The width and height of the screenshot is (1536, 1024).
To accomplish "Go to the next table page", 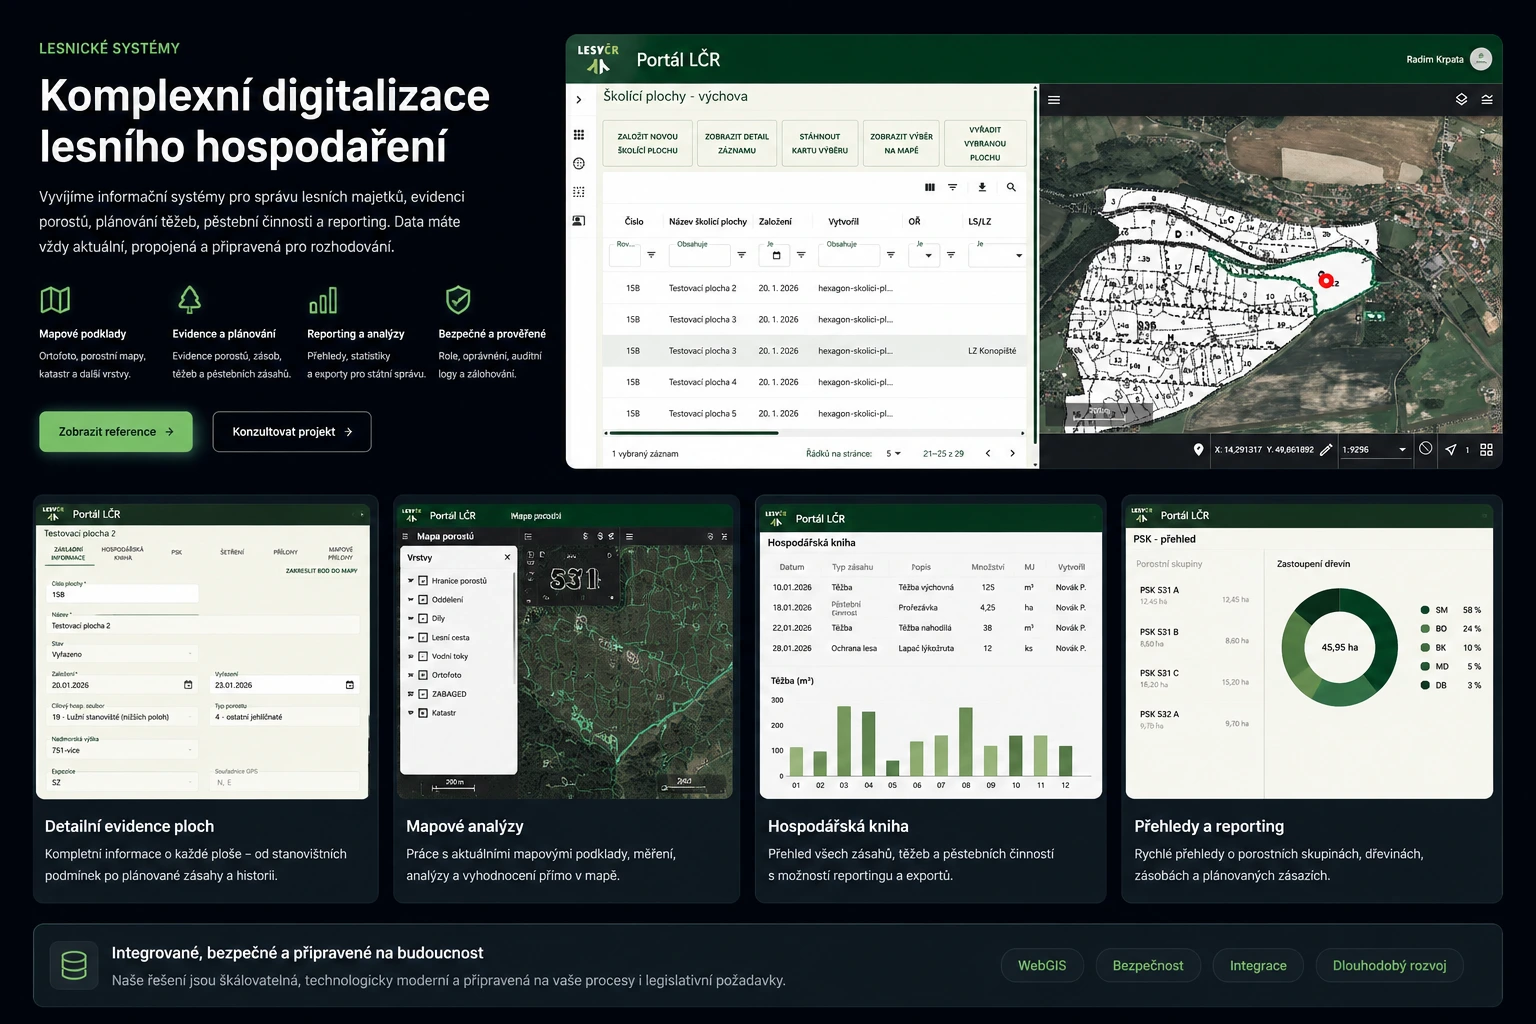I will tap(1012, 454).
